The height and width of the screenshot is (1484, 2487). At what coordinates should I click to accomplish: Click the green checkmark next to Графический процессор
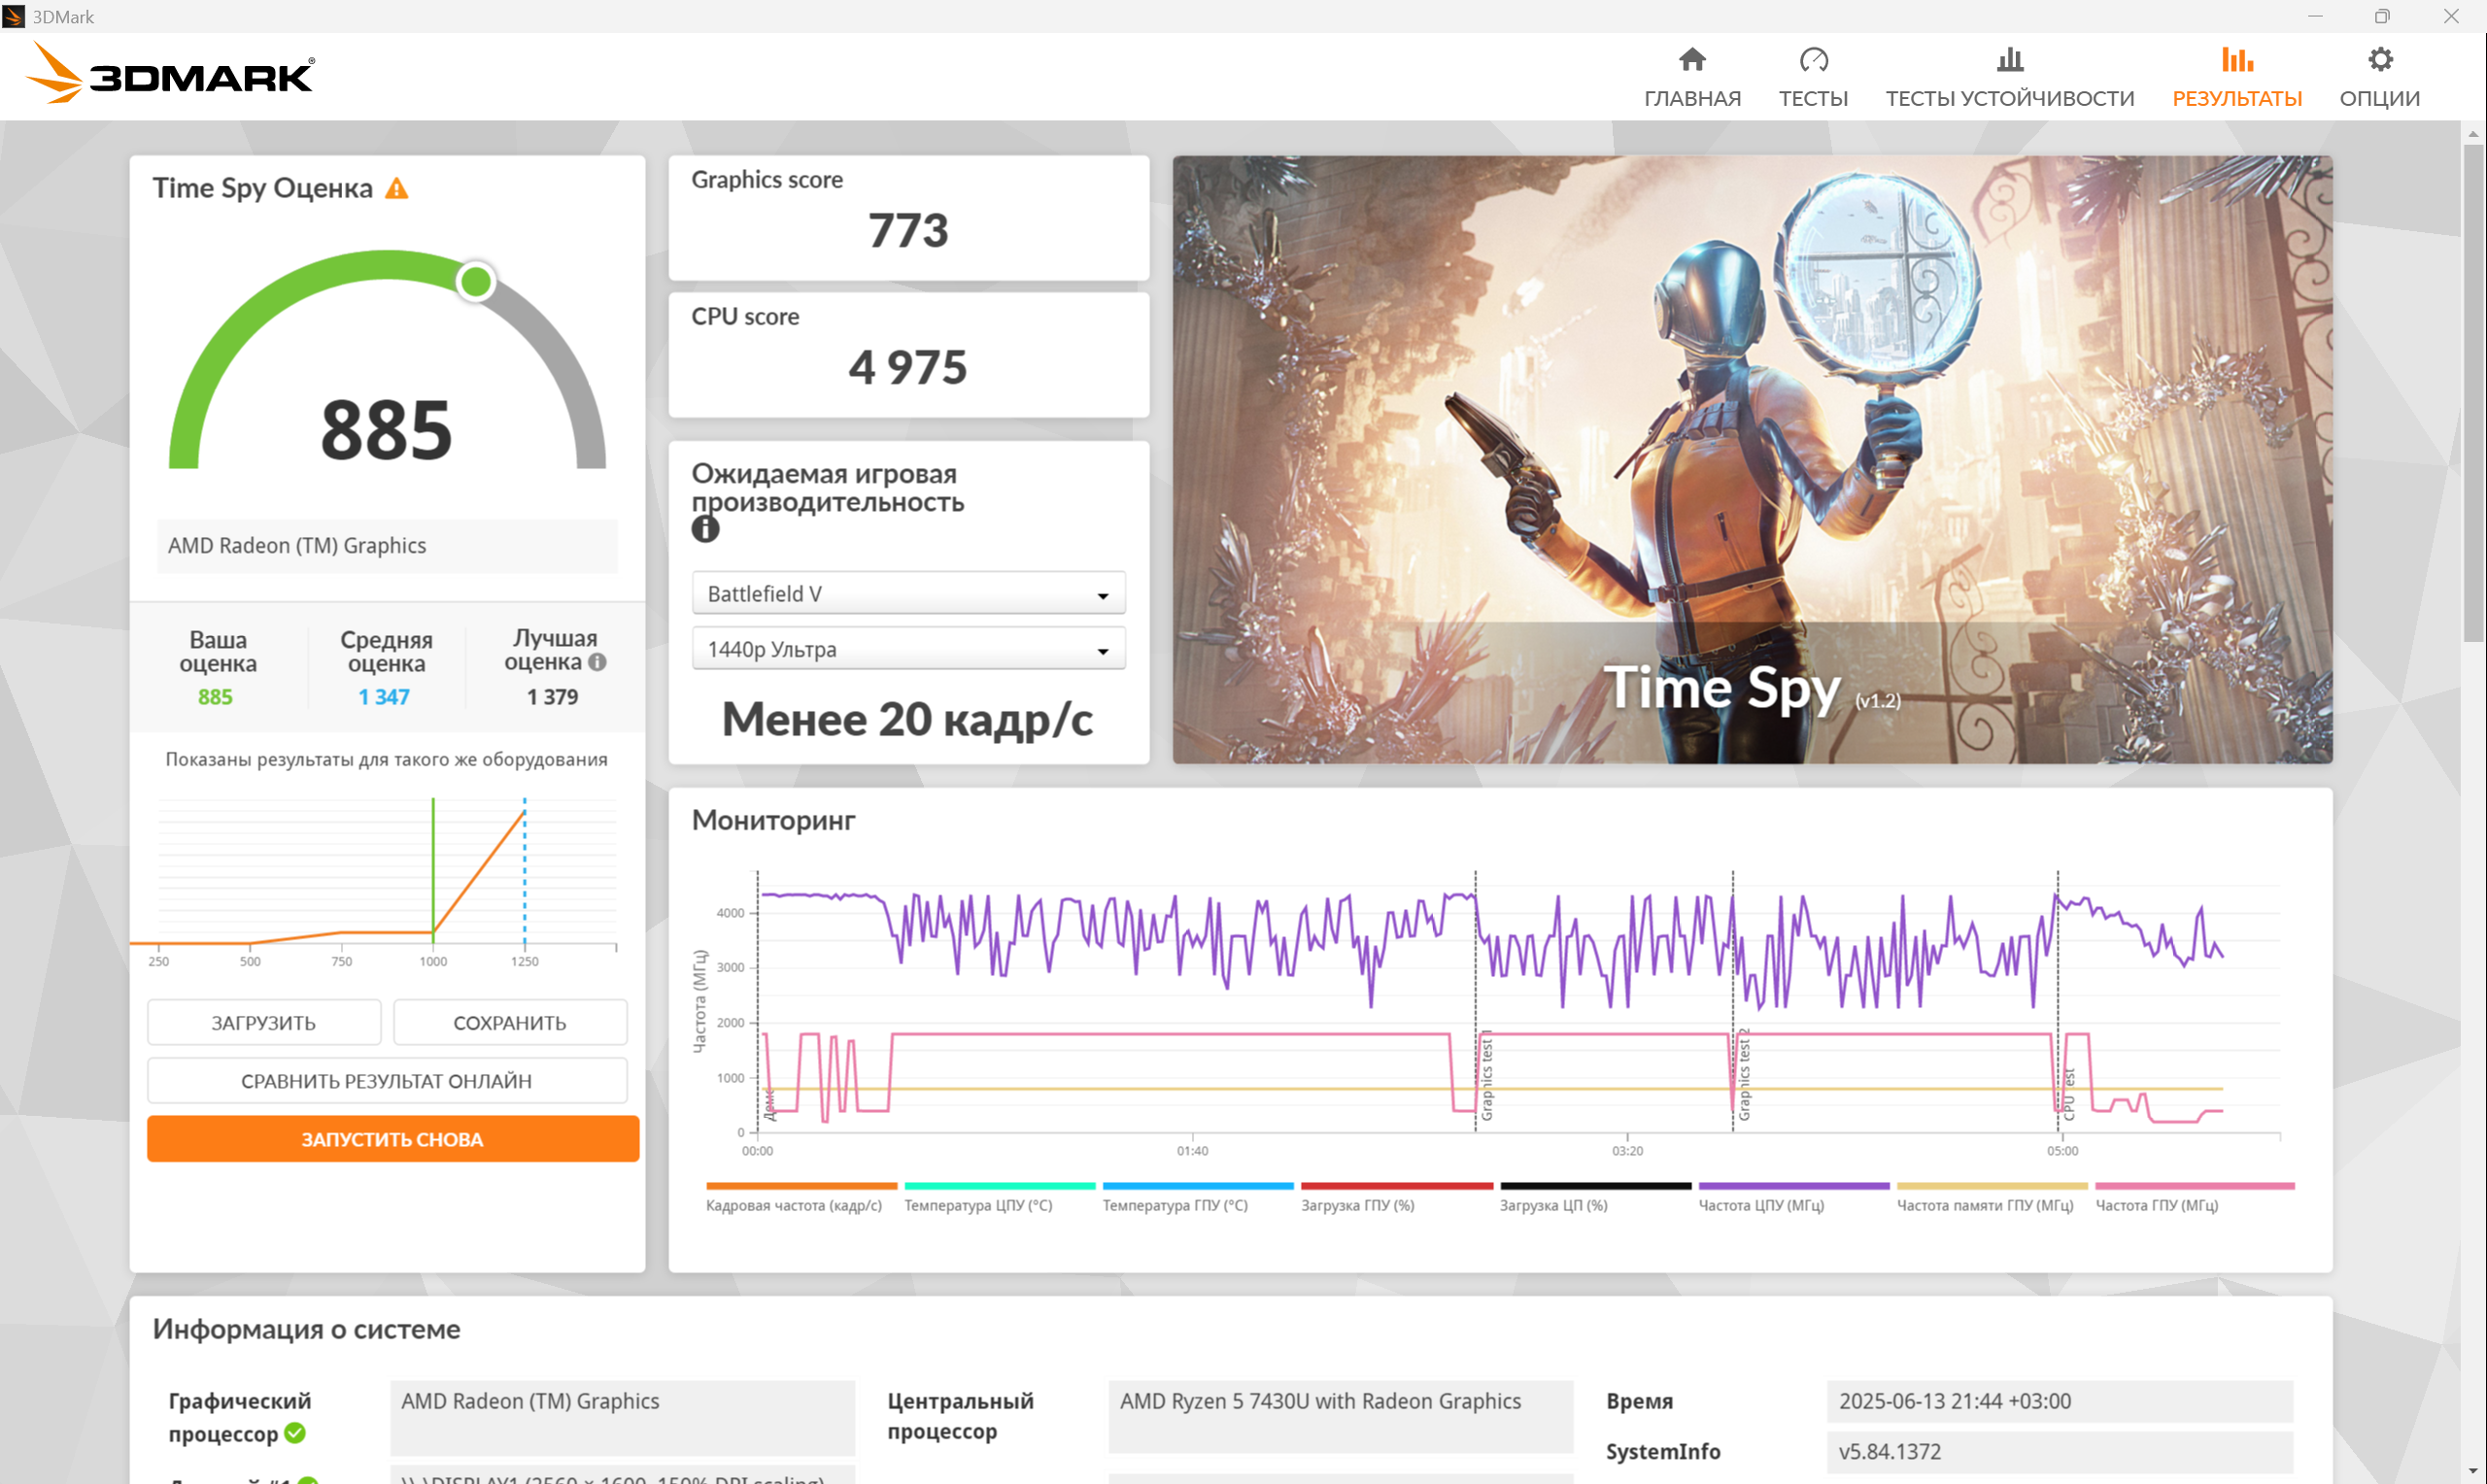tap(295, 1433)
